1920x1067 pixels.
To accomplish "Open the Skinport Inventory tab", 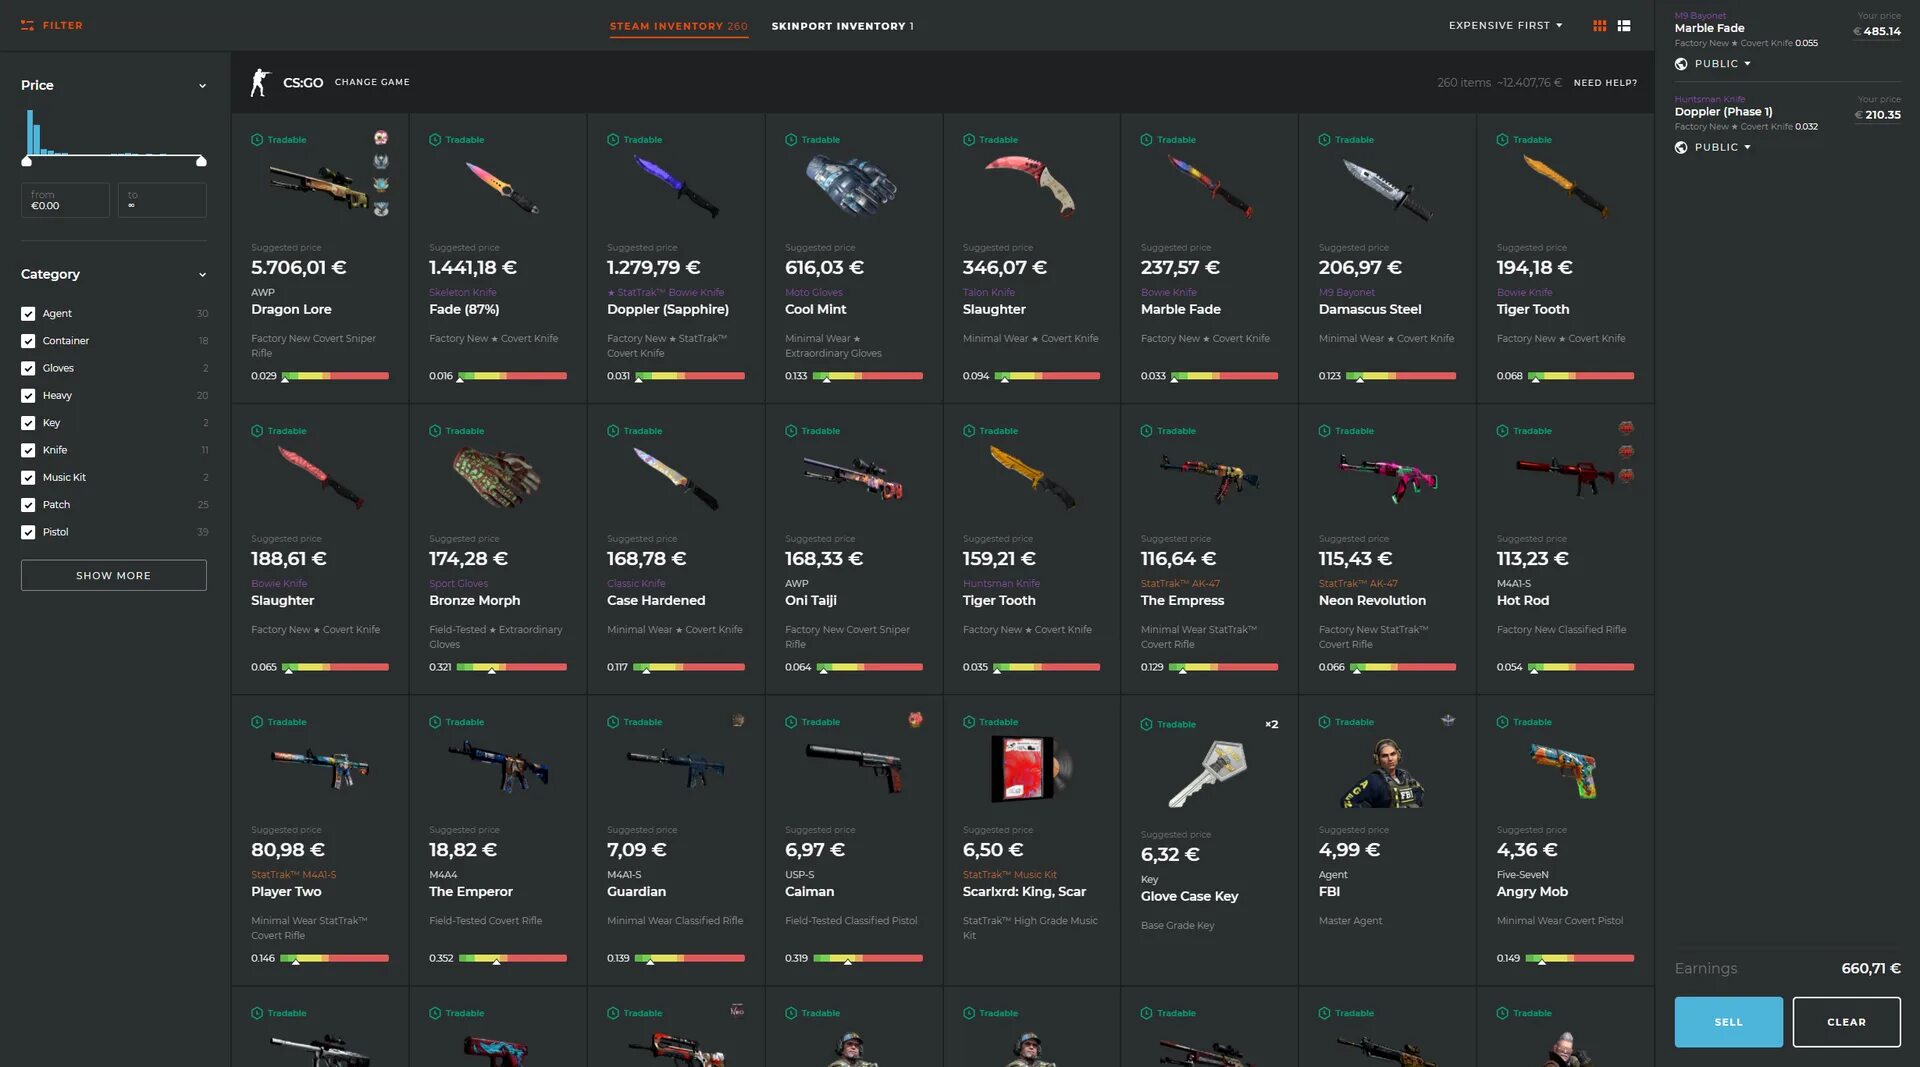I will (842, 26).
